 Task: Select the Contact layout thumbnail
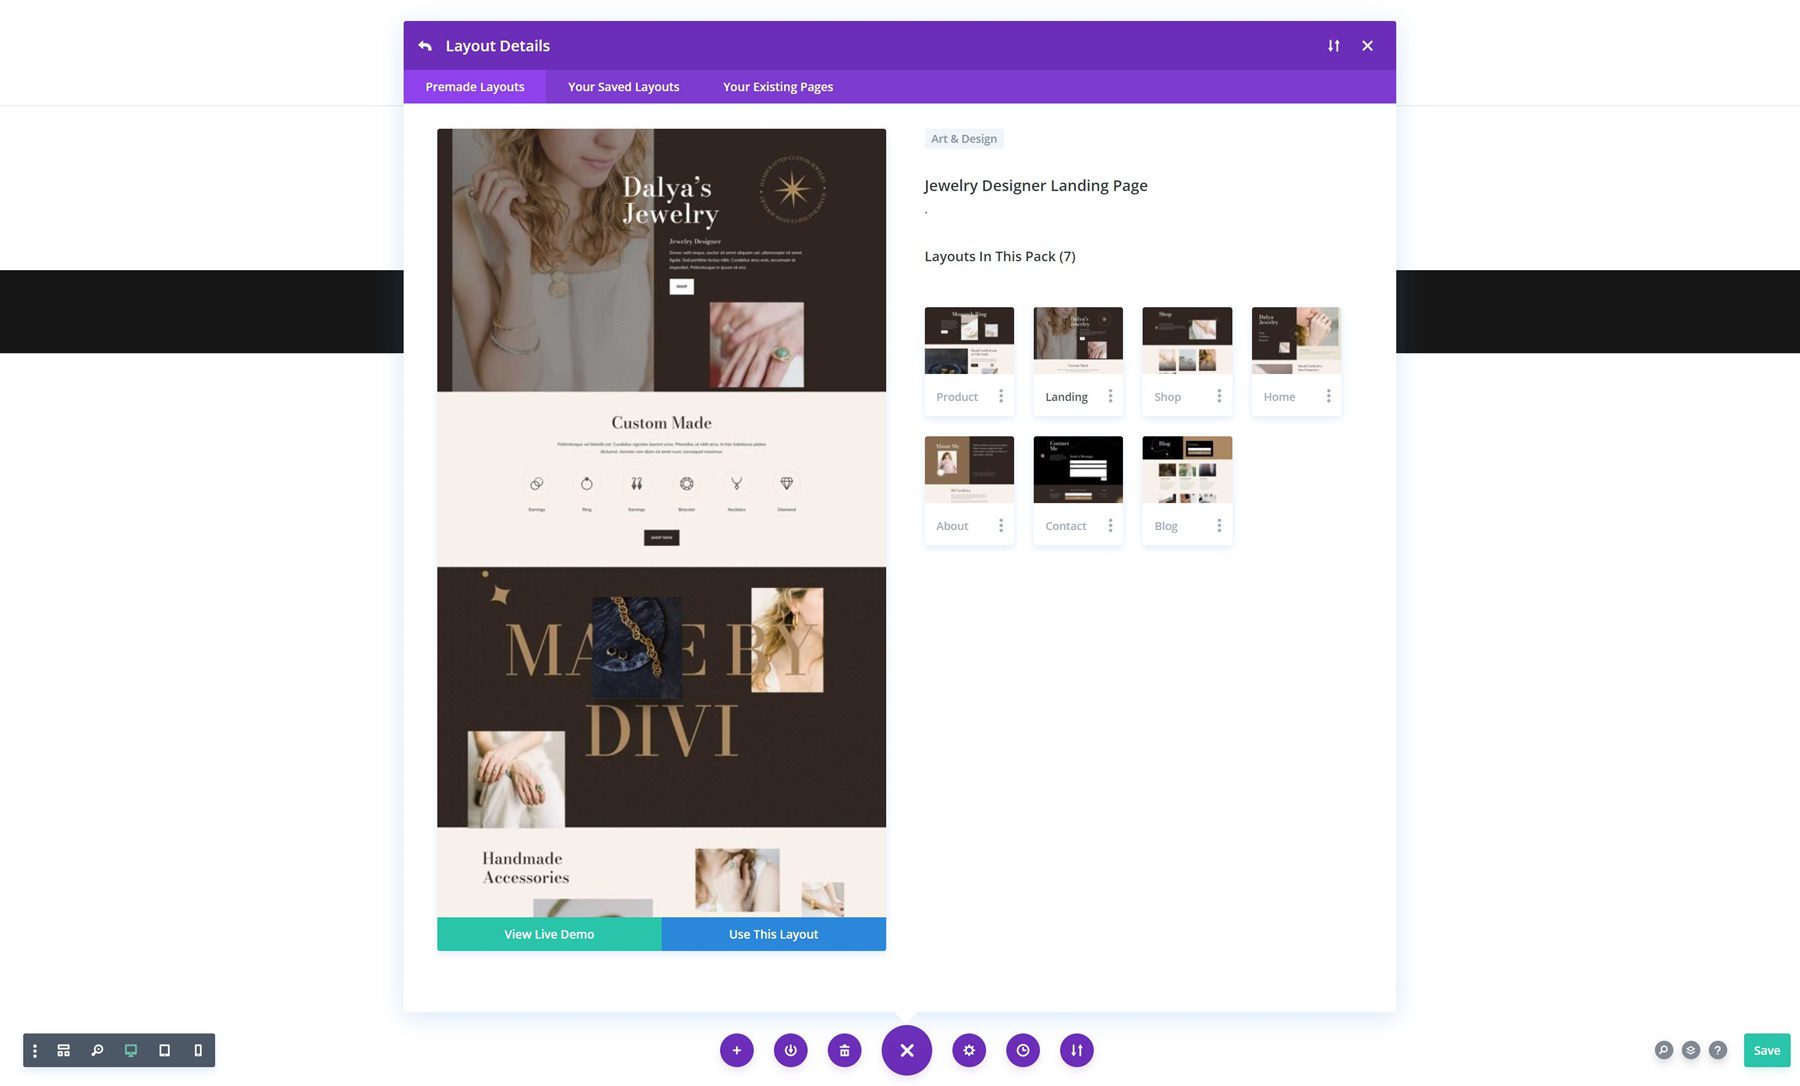1077,468
